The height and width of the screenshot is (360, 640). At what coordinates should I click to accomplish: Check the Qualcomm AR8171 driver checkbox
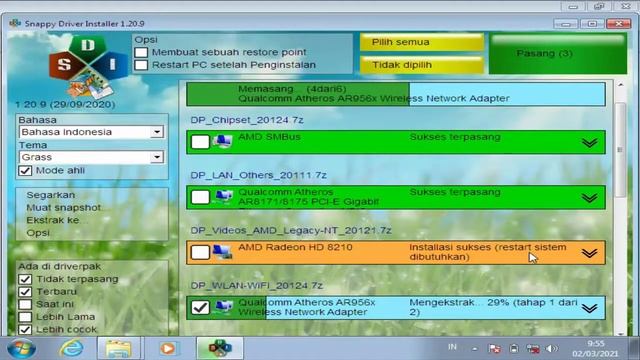[200, 197]
